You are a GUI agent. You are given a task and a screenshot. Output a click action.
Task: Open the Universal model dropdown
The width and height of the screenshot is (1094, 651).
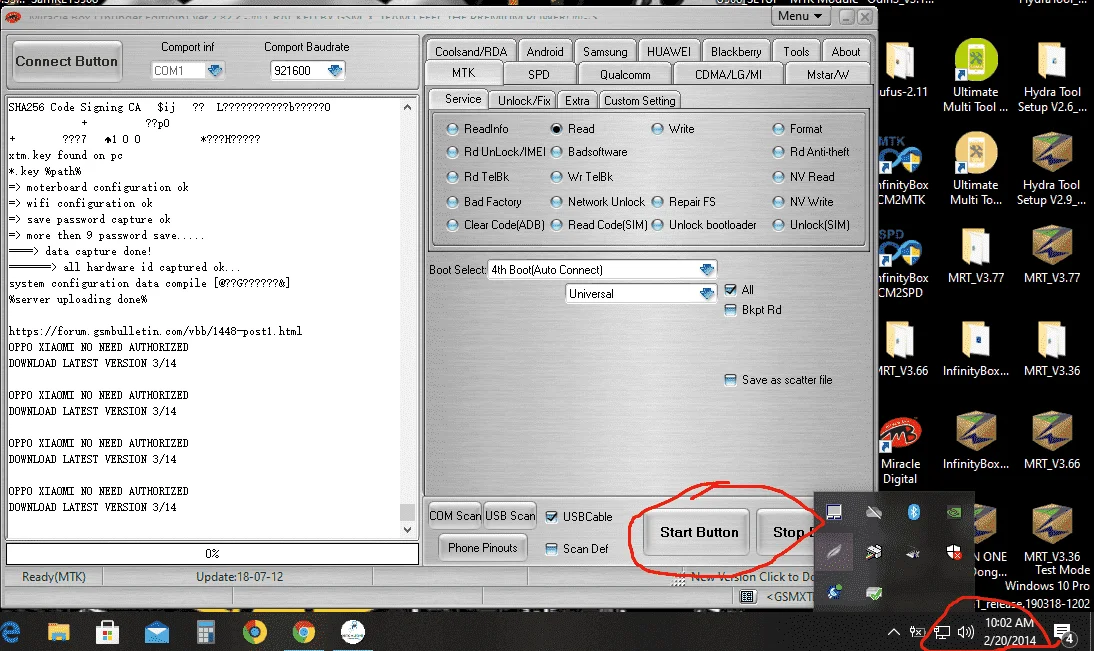click(707, 294)
